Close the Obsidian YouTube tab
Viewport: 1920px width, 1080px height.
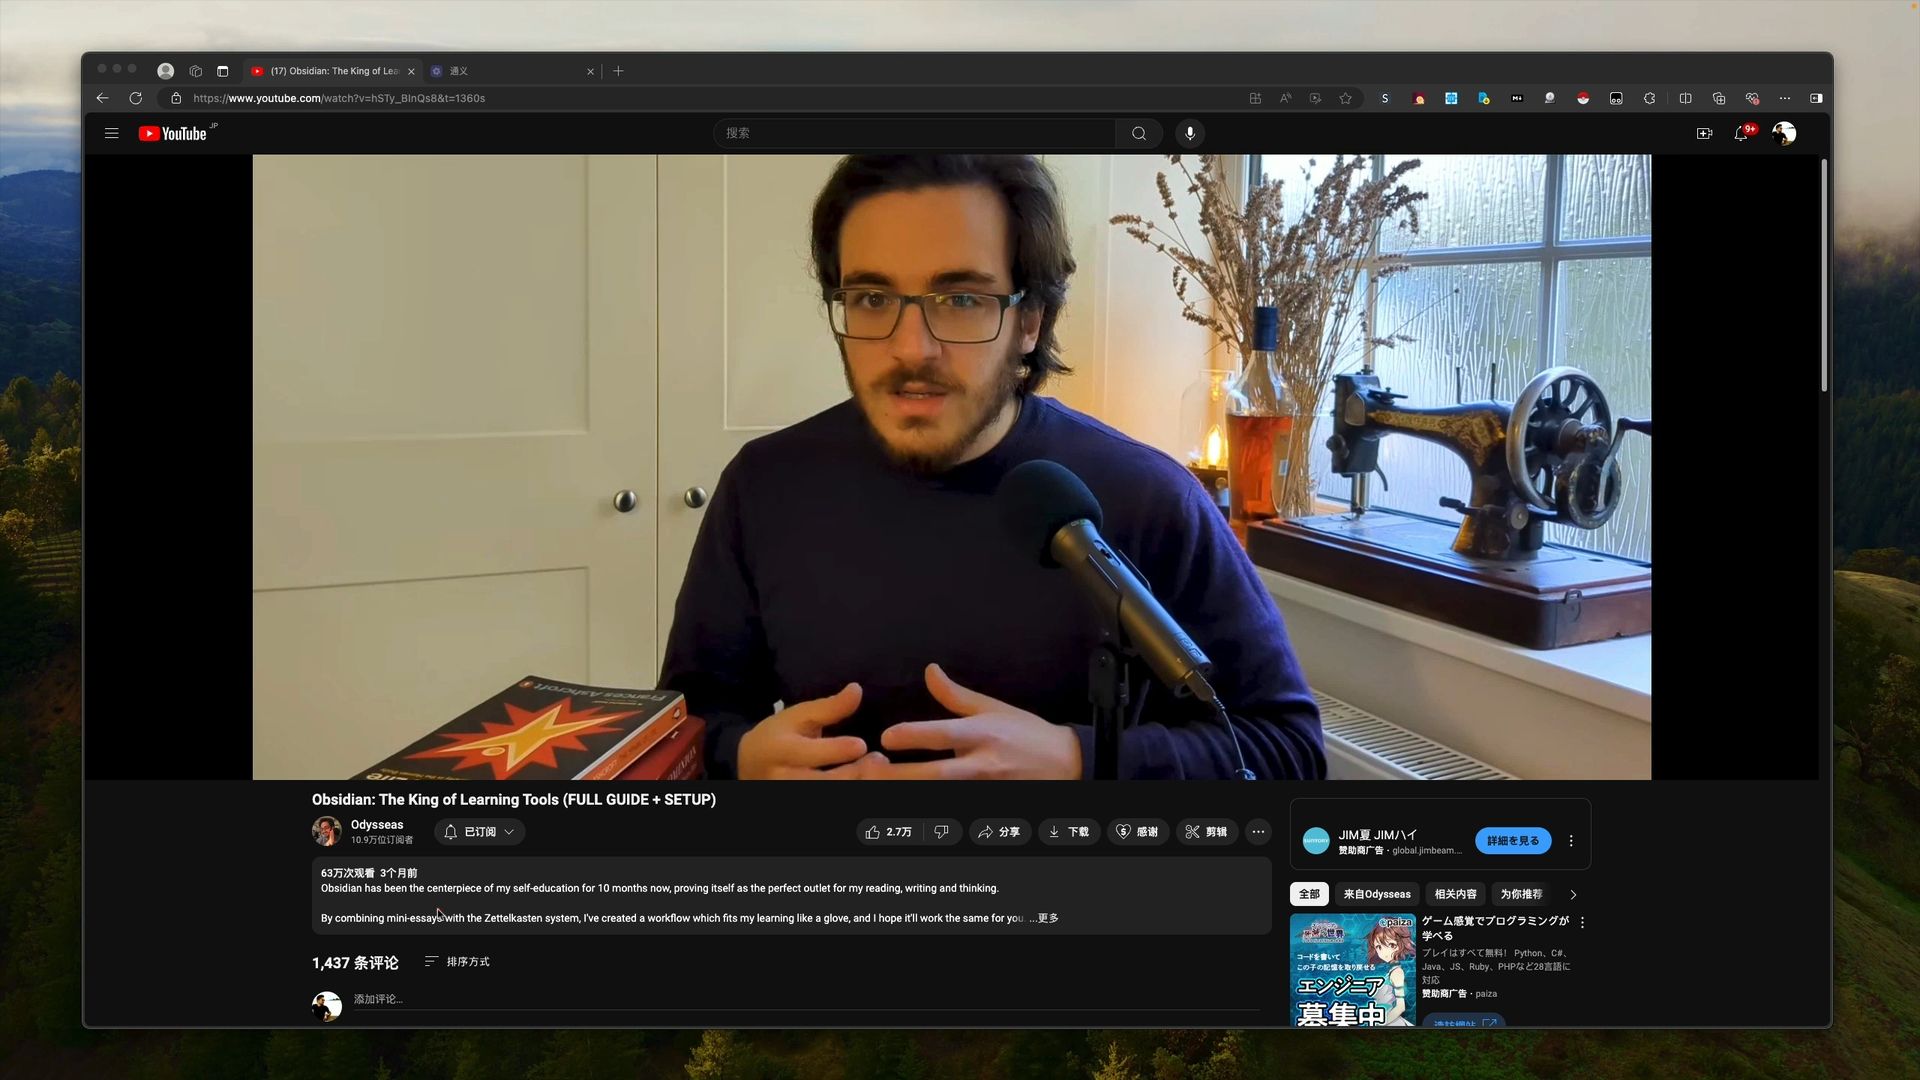(411, 71)
